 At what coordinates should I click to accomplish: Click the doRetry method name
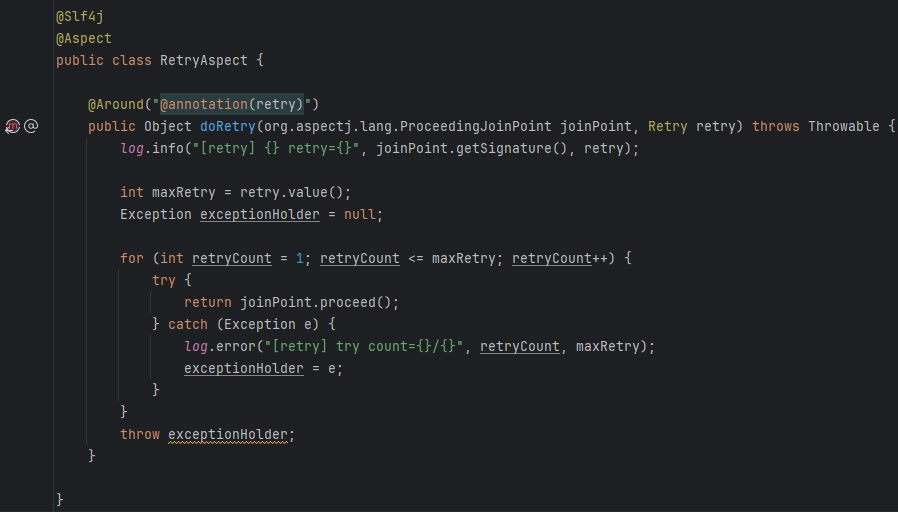tap(227, 126)
